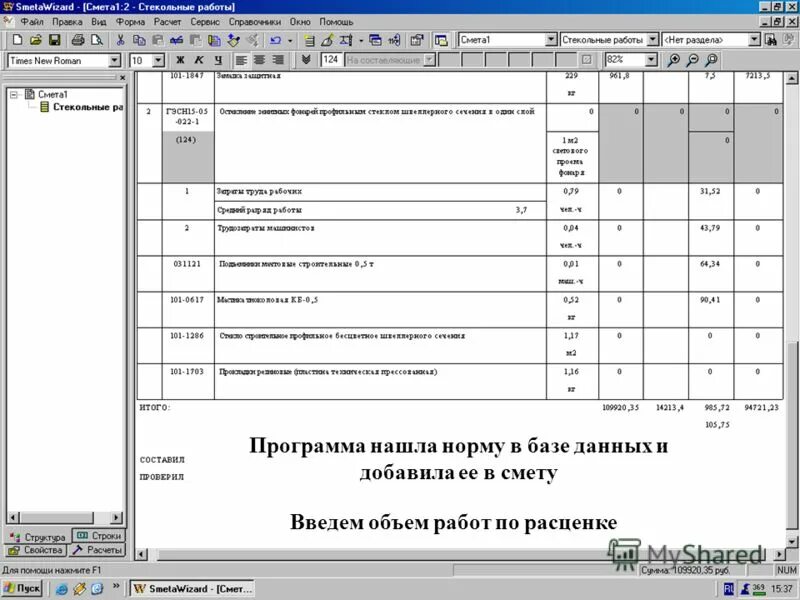This screenshot has height=600, width=800.
Task: Click the double chevron down icon
Action: (306, 60)
